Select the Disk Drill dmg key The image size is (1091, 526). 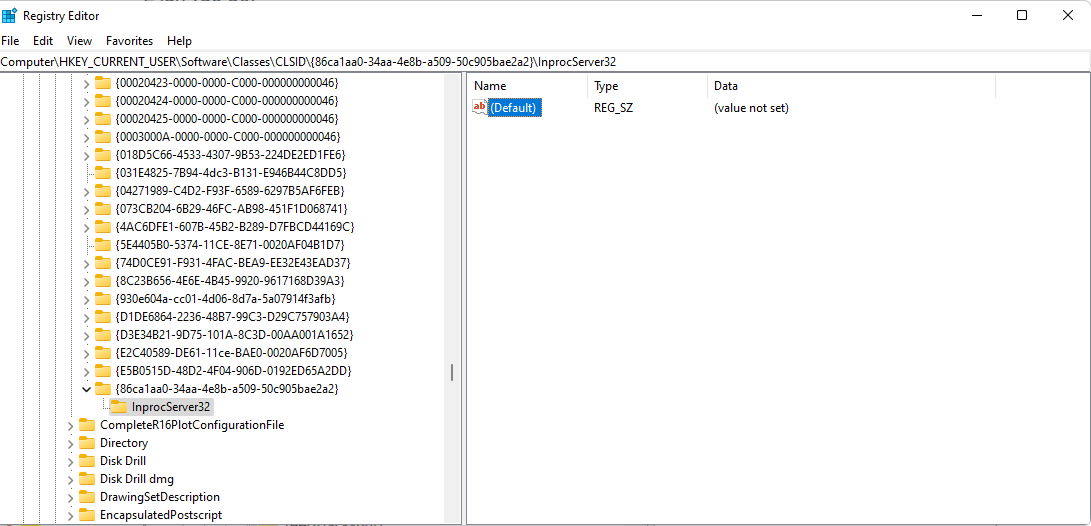[137, 479]
